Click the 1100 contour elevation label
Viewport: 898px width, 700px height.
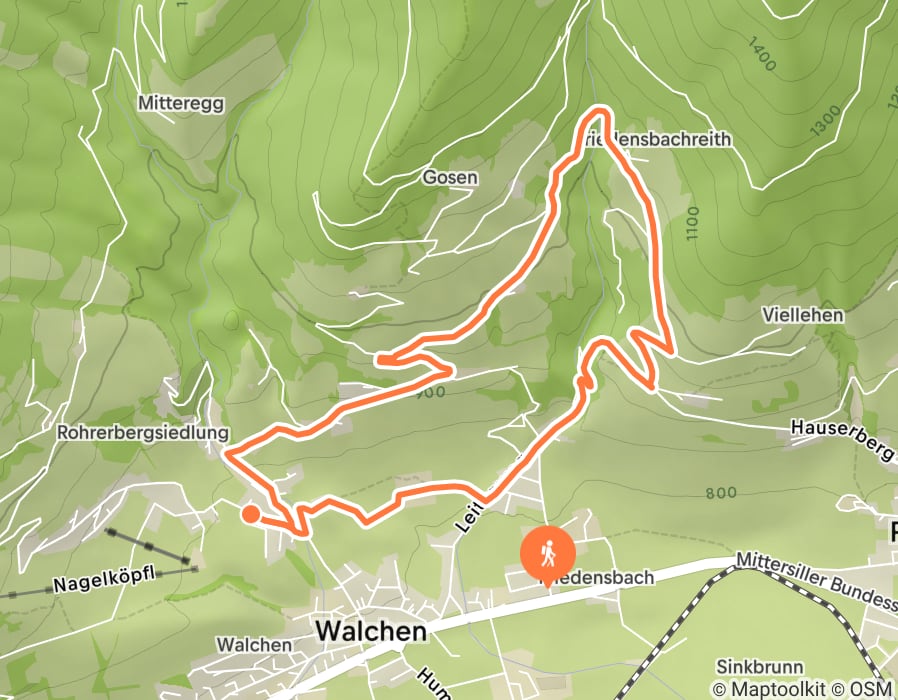coord(692,223)
